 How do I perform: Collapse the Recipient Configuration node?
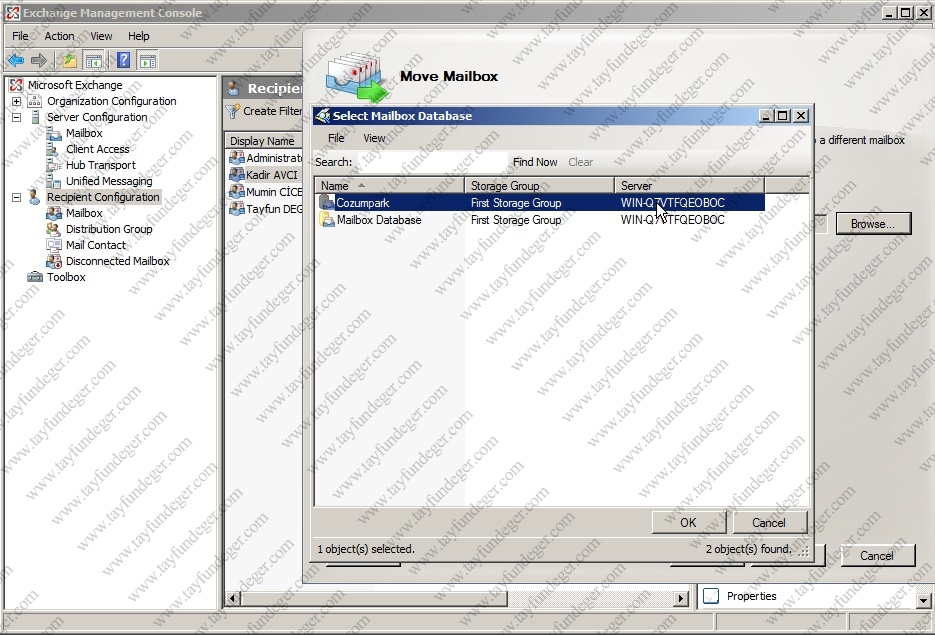click(x=17, y=197)
